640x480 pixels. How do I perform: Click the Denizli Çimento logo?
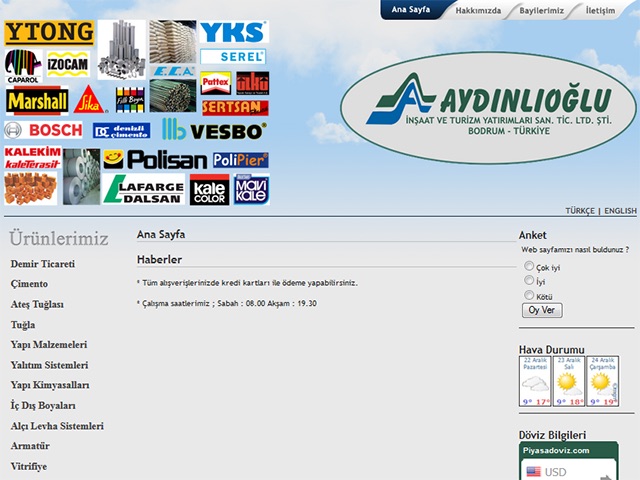(121, 131)
